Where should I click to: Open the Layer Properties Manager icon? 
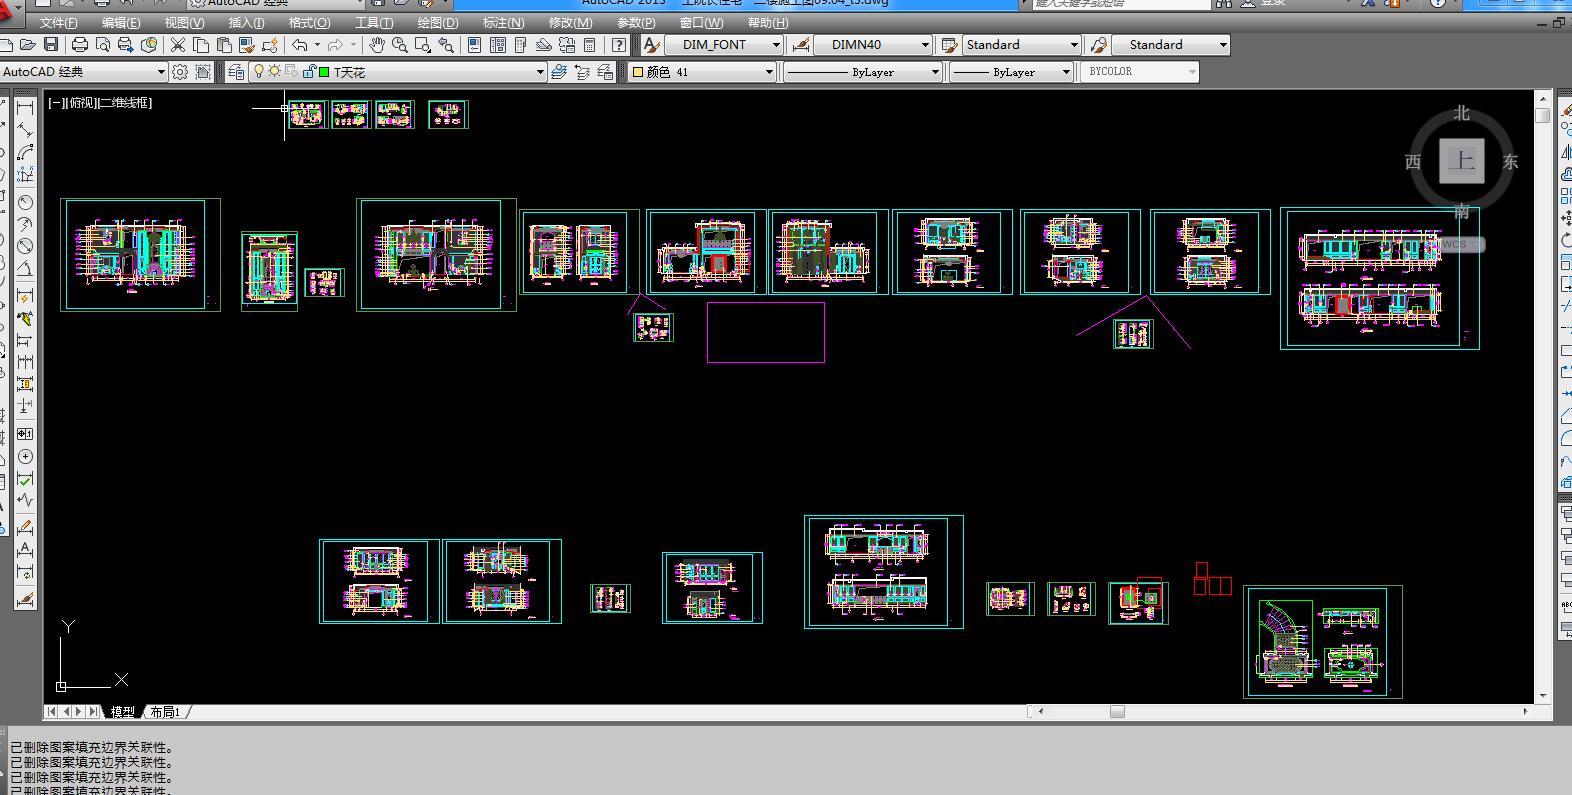click(x=236, y=72)
